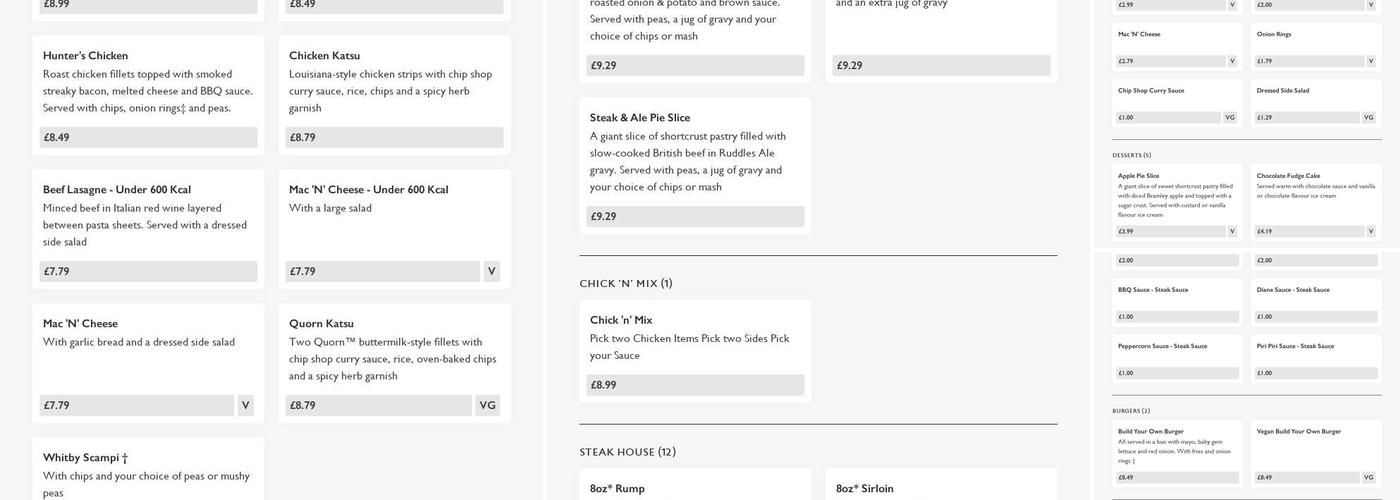Click the V badge on Chocolate Fudge Cake

[1370, 231]
